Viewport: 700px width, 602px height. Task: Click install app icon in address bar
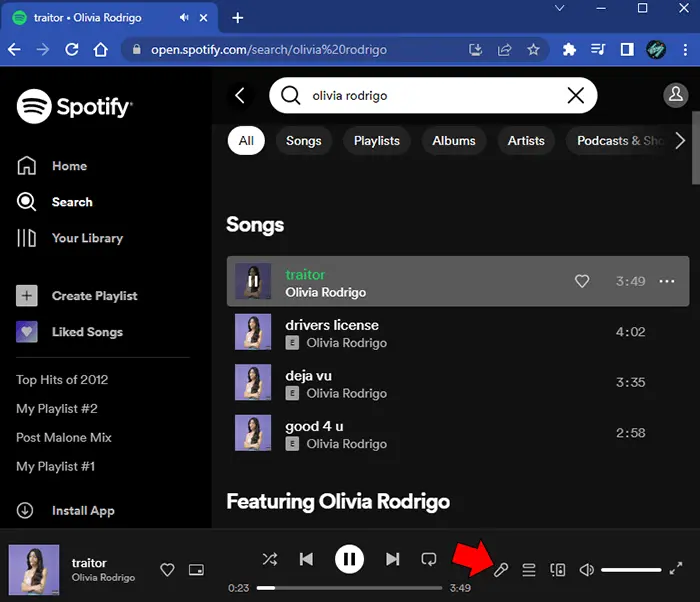coord(475,49)
